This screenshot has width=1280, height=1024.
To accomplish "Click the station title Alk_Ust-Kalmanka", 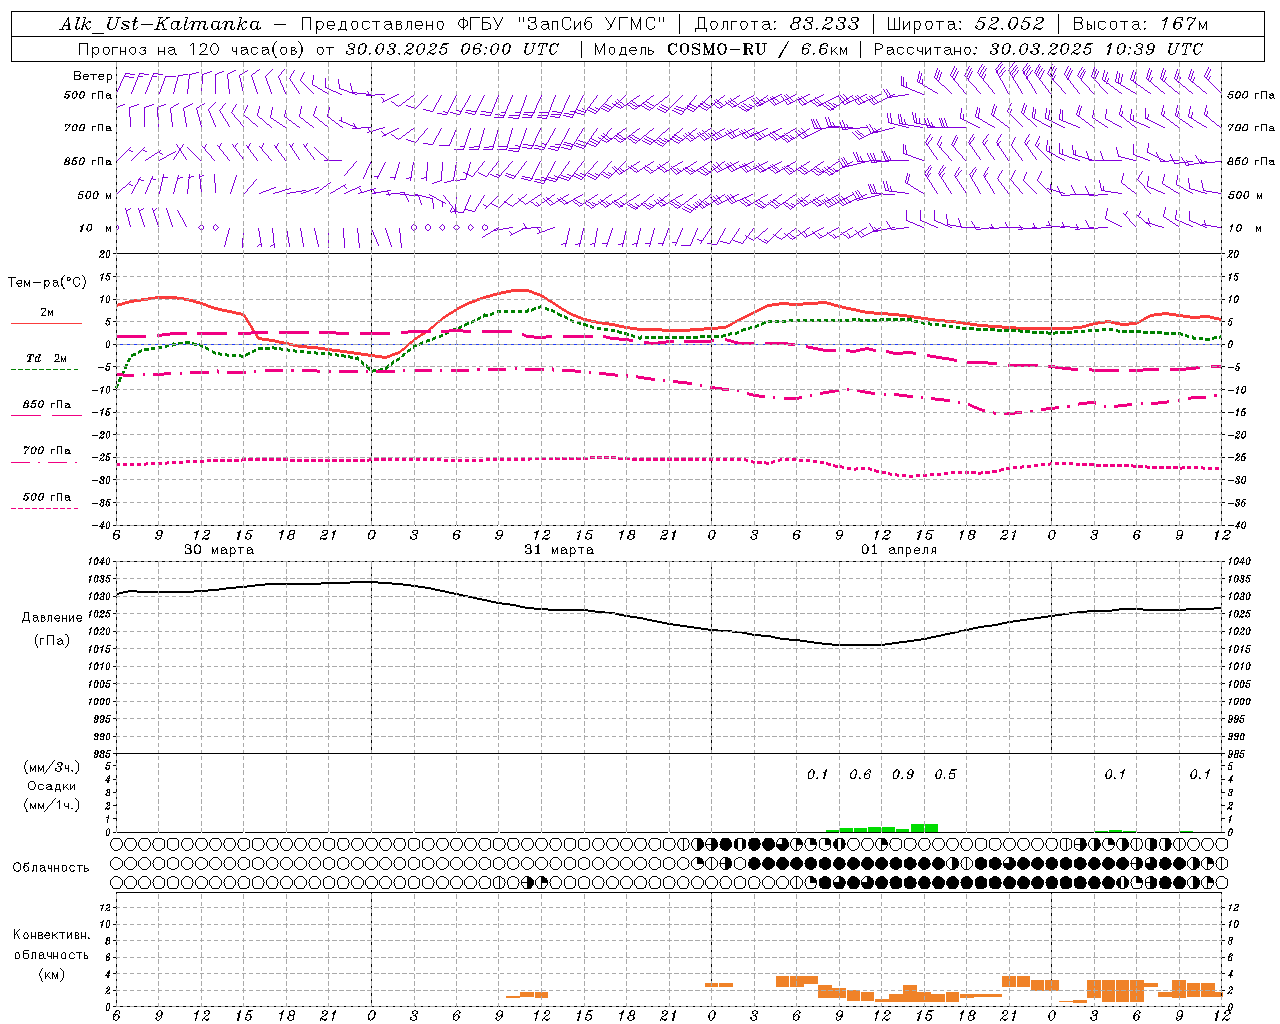I will coord(160,24).
